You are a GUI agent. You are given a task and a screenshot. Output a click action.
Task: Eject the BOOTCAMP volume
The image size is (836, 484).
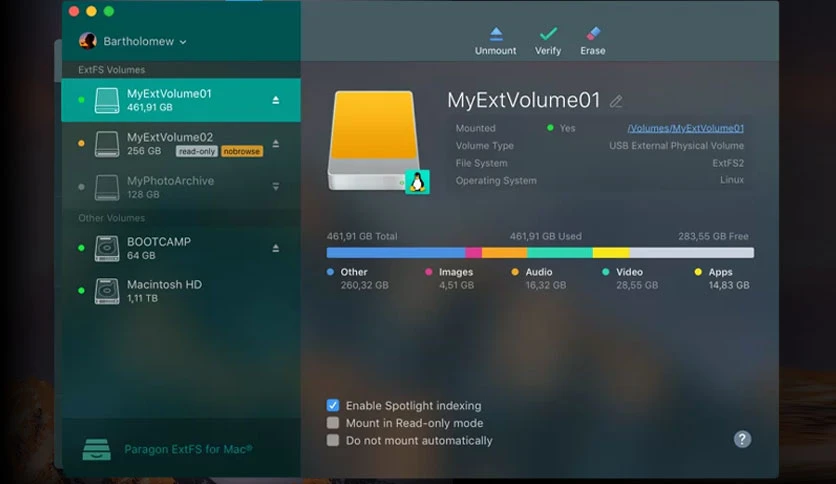coord(276,248)
